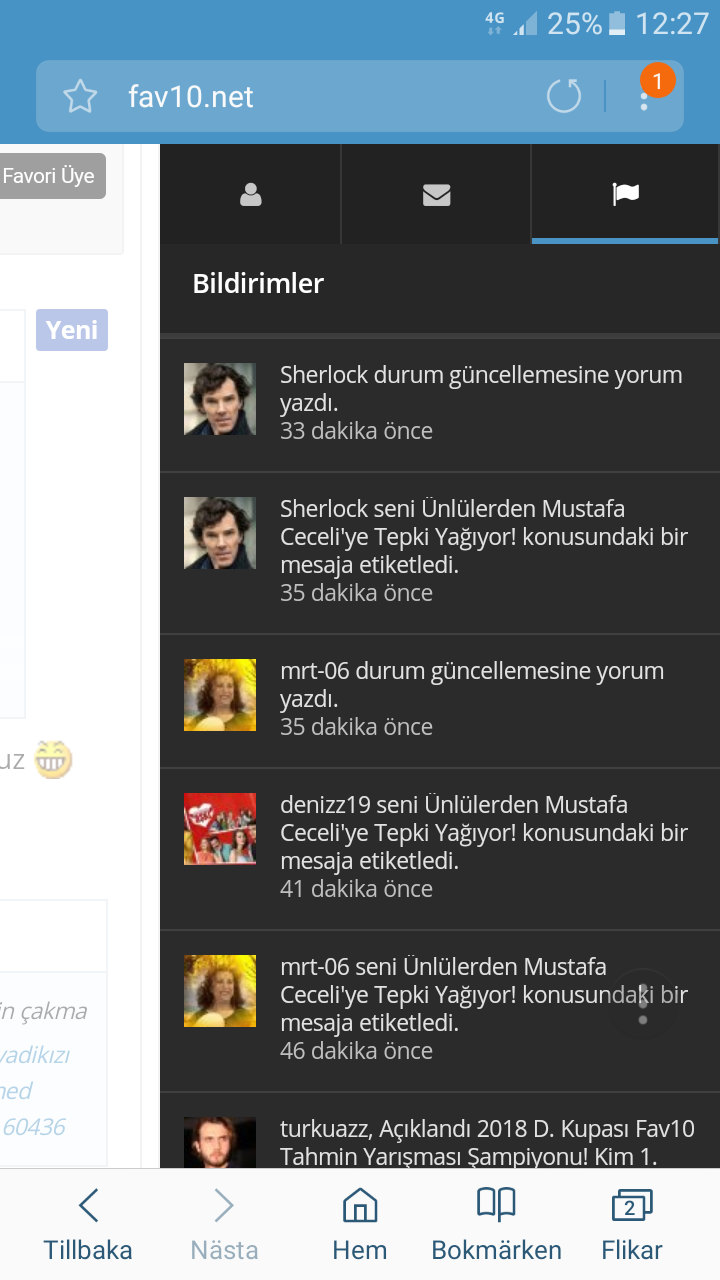Click the Favori Üye button
The width and height of the screenshot is (720, 1280).
click(50, 176)
